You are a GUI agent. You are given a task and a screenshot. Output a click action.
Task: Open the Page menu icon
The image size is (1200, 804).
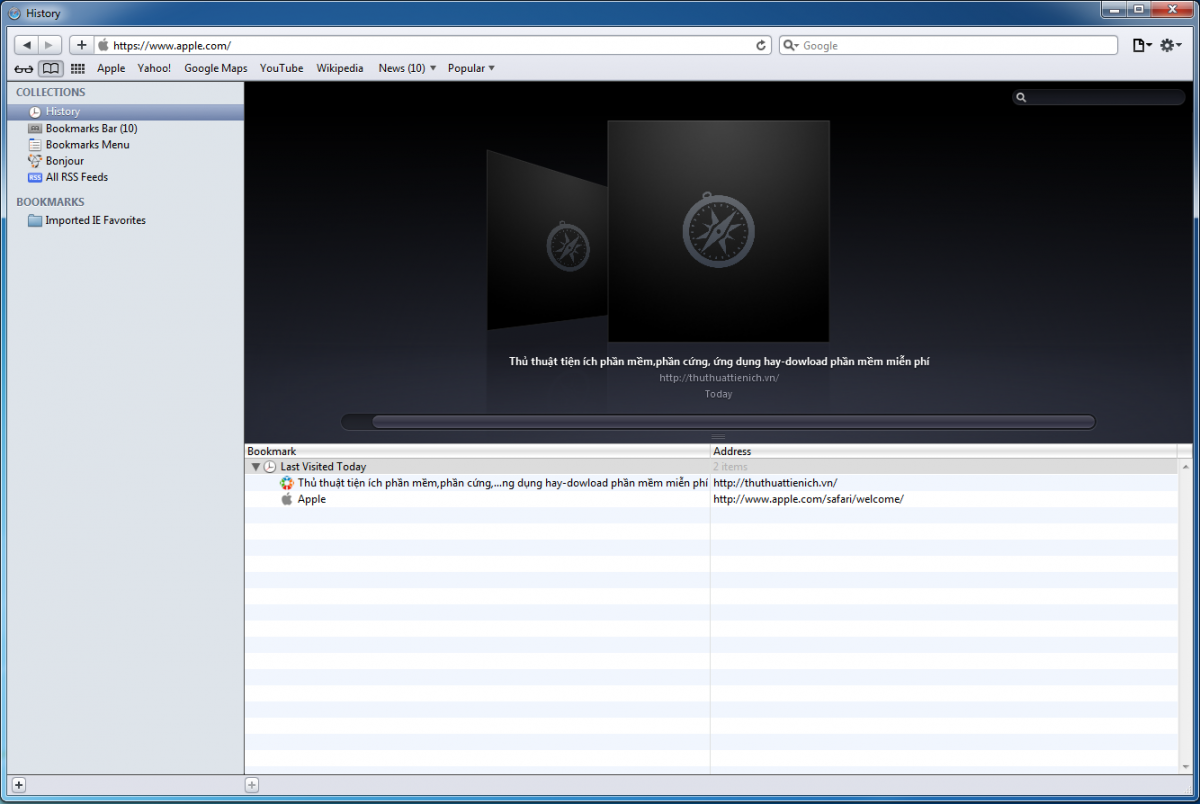[x=1141, y=45]
